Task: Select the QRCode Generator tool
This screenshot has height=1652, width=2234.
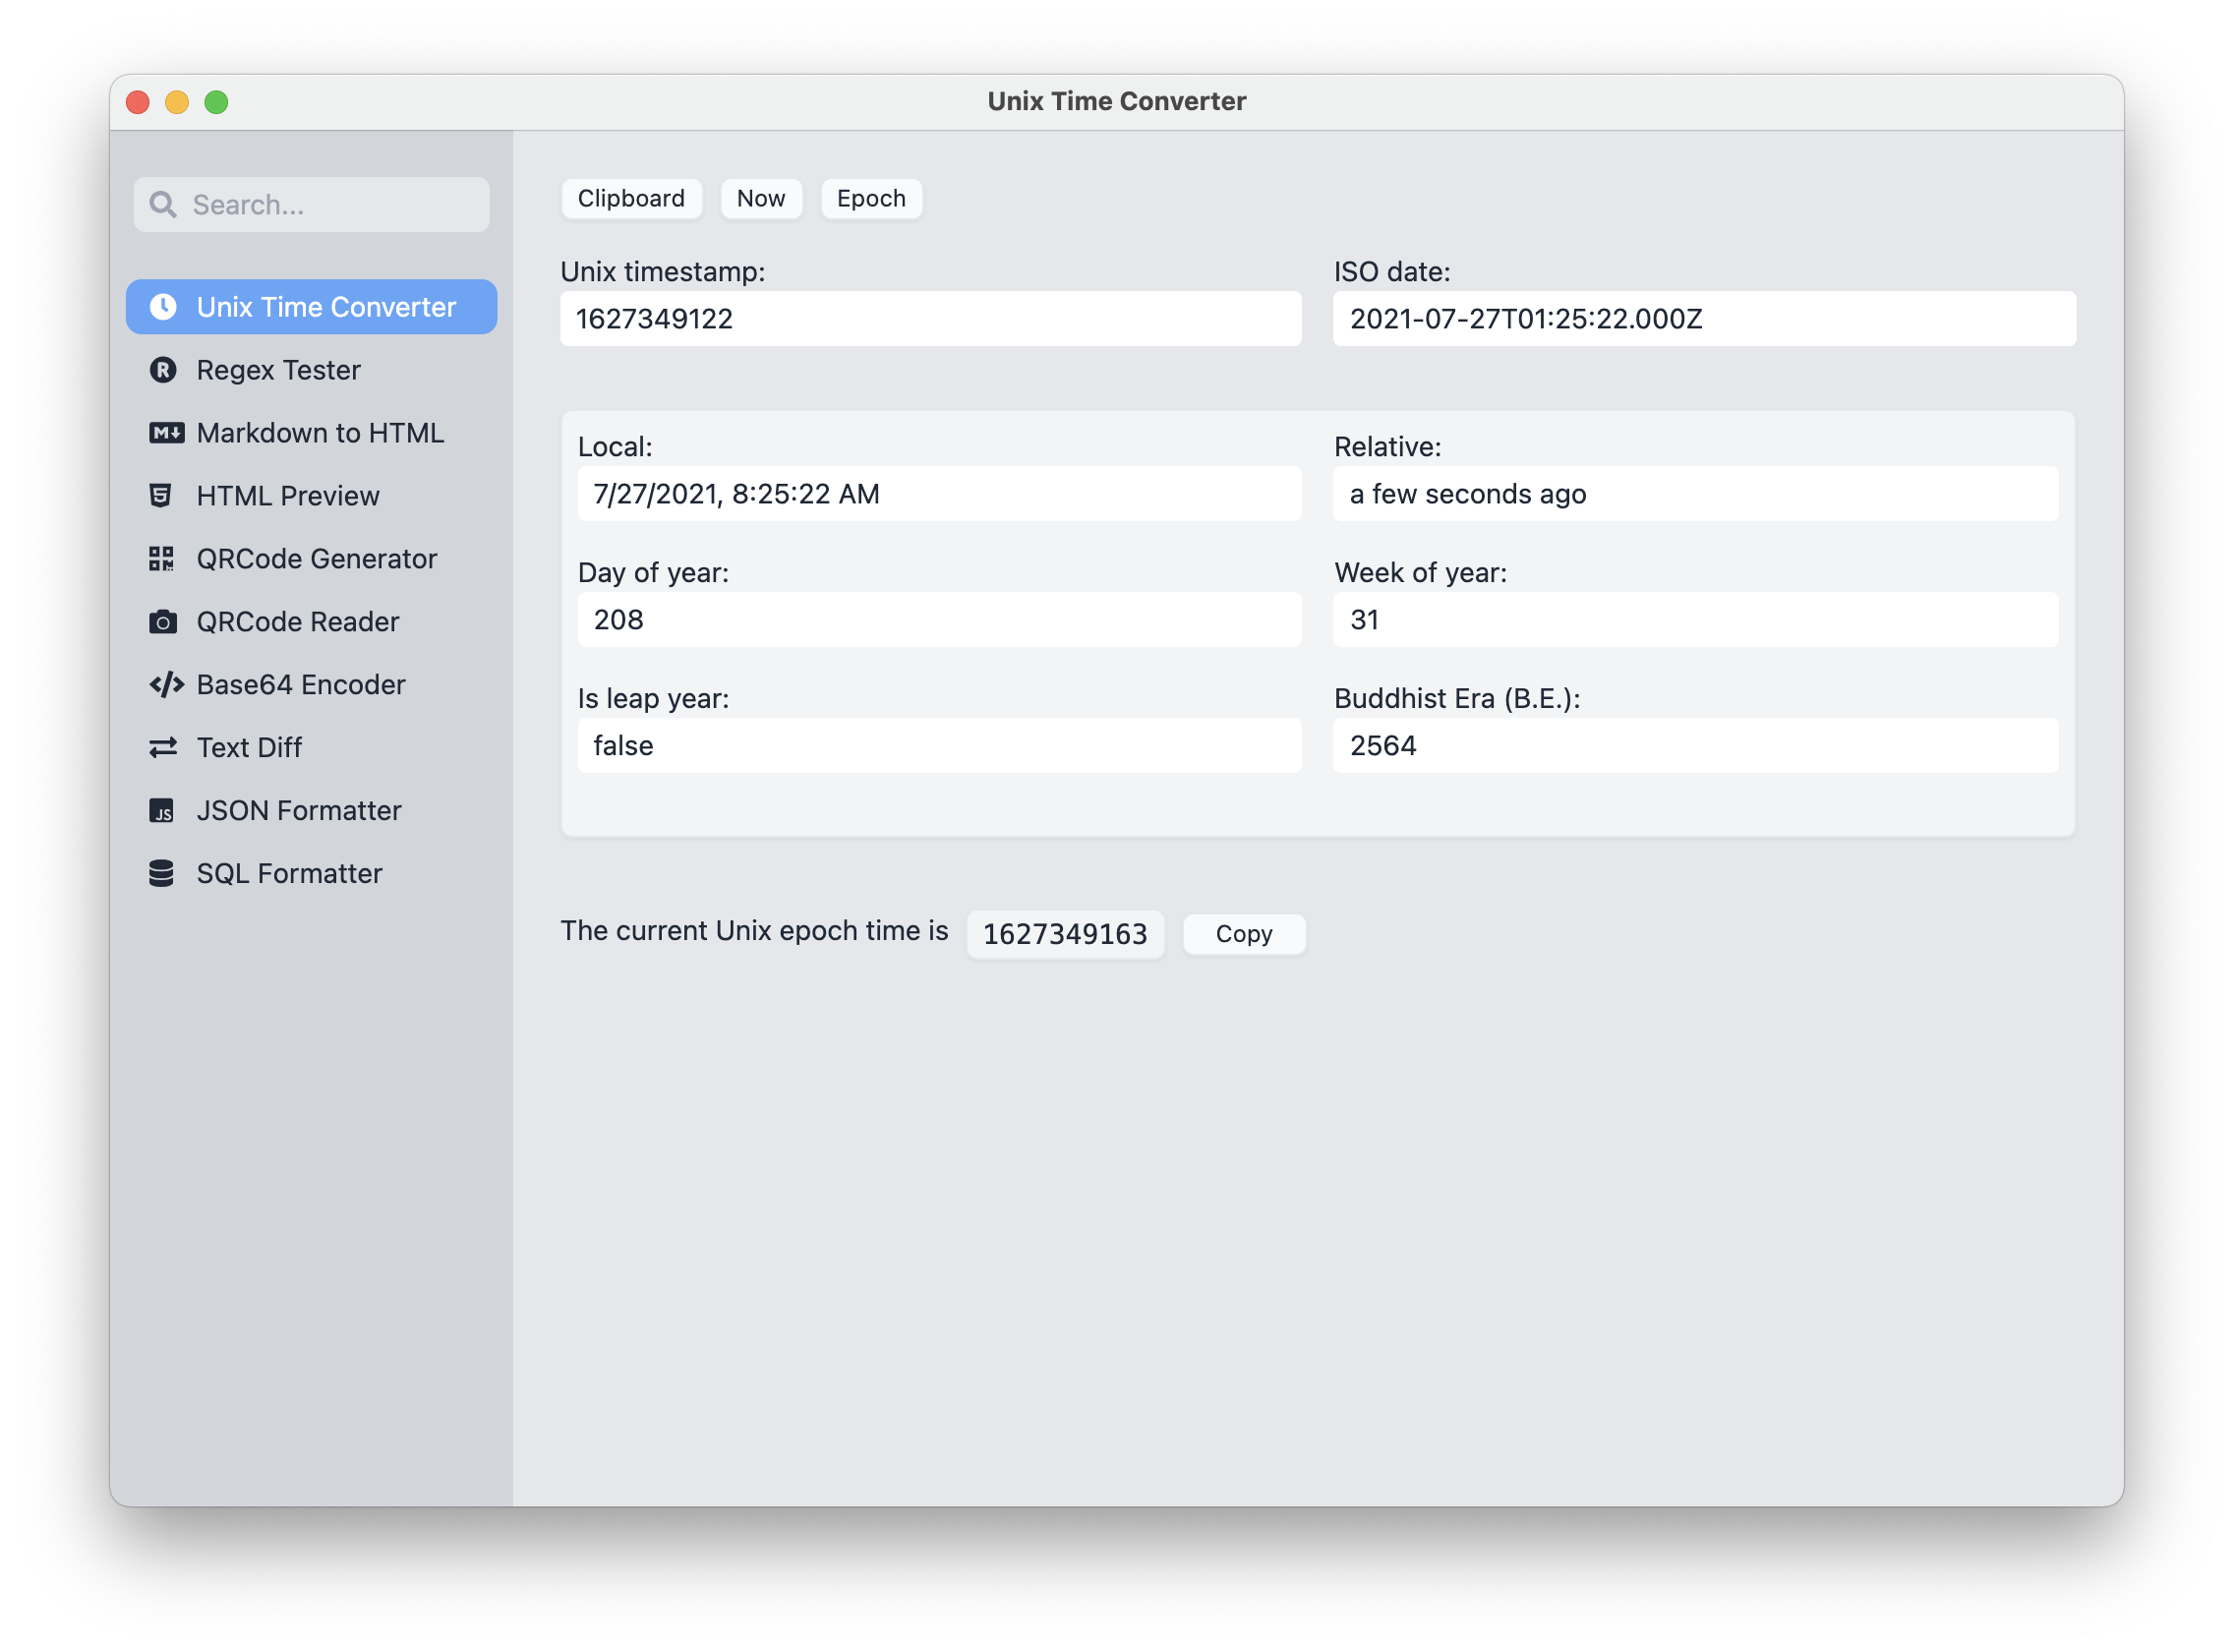Action: [x=314, y=557]
